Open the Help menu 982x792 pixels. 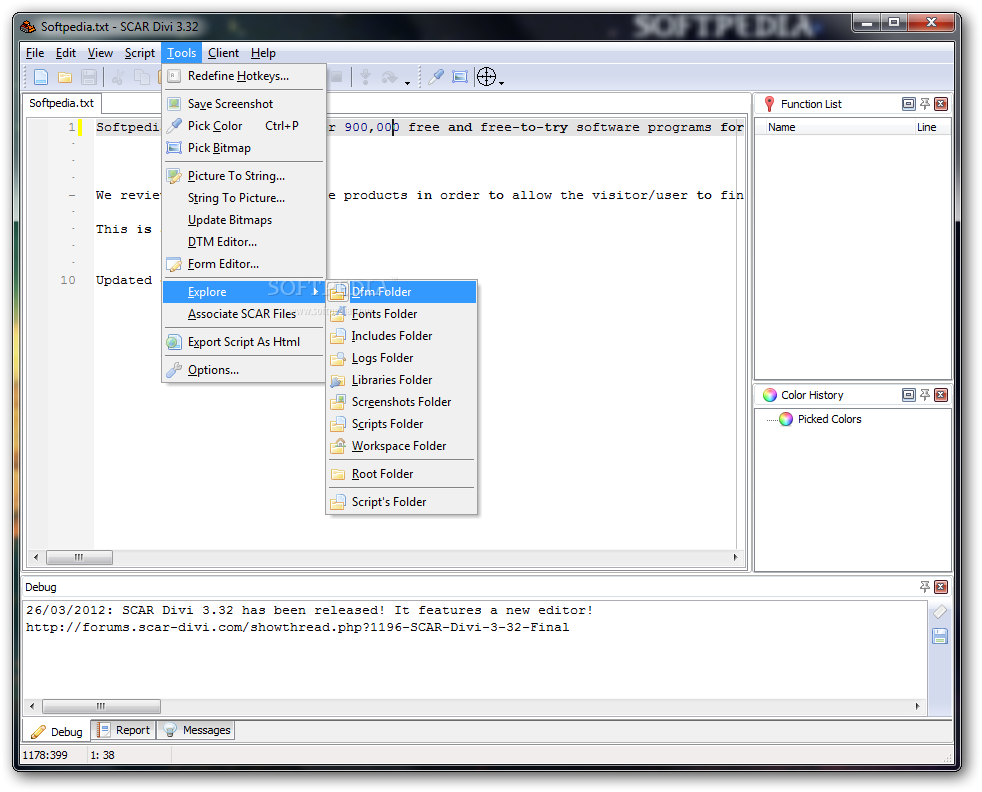(263, 53)
